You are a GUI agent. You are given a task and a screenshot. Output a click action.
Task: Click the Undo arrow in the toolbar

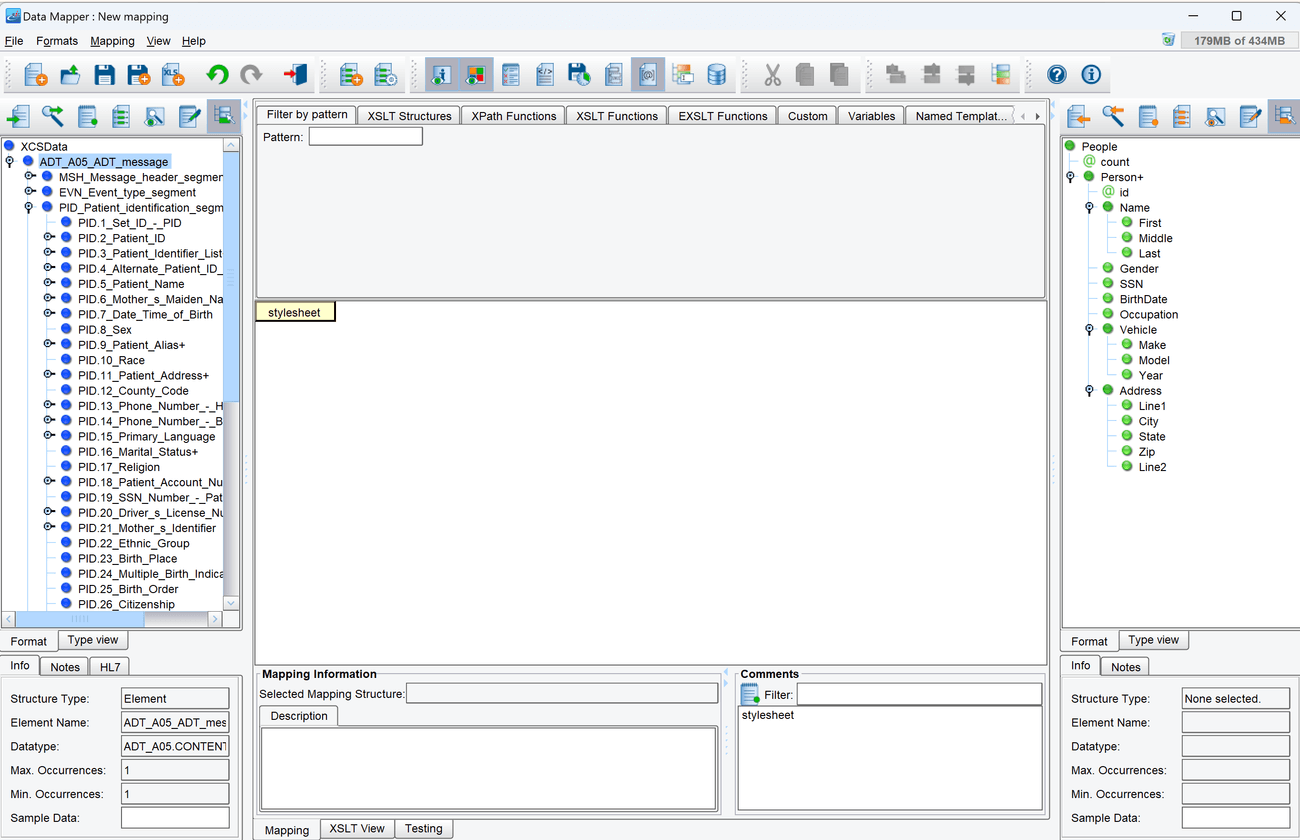[218, 74]
